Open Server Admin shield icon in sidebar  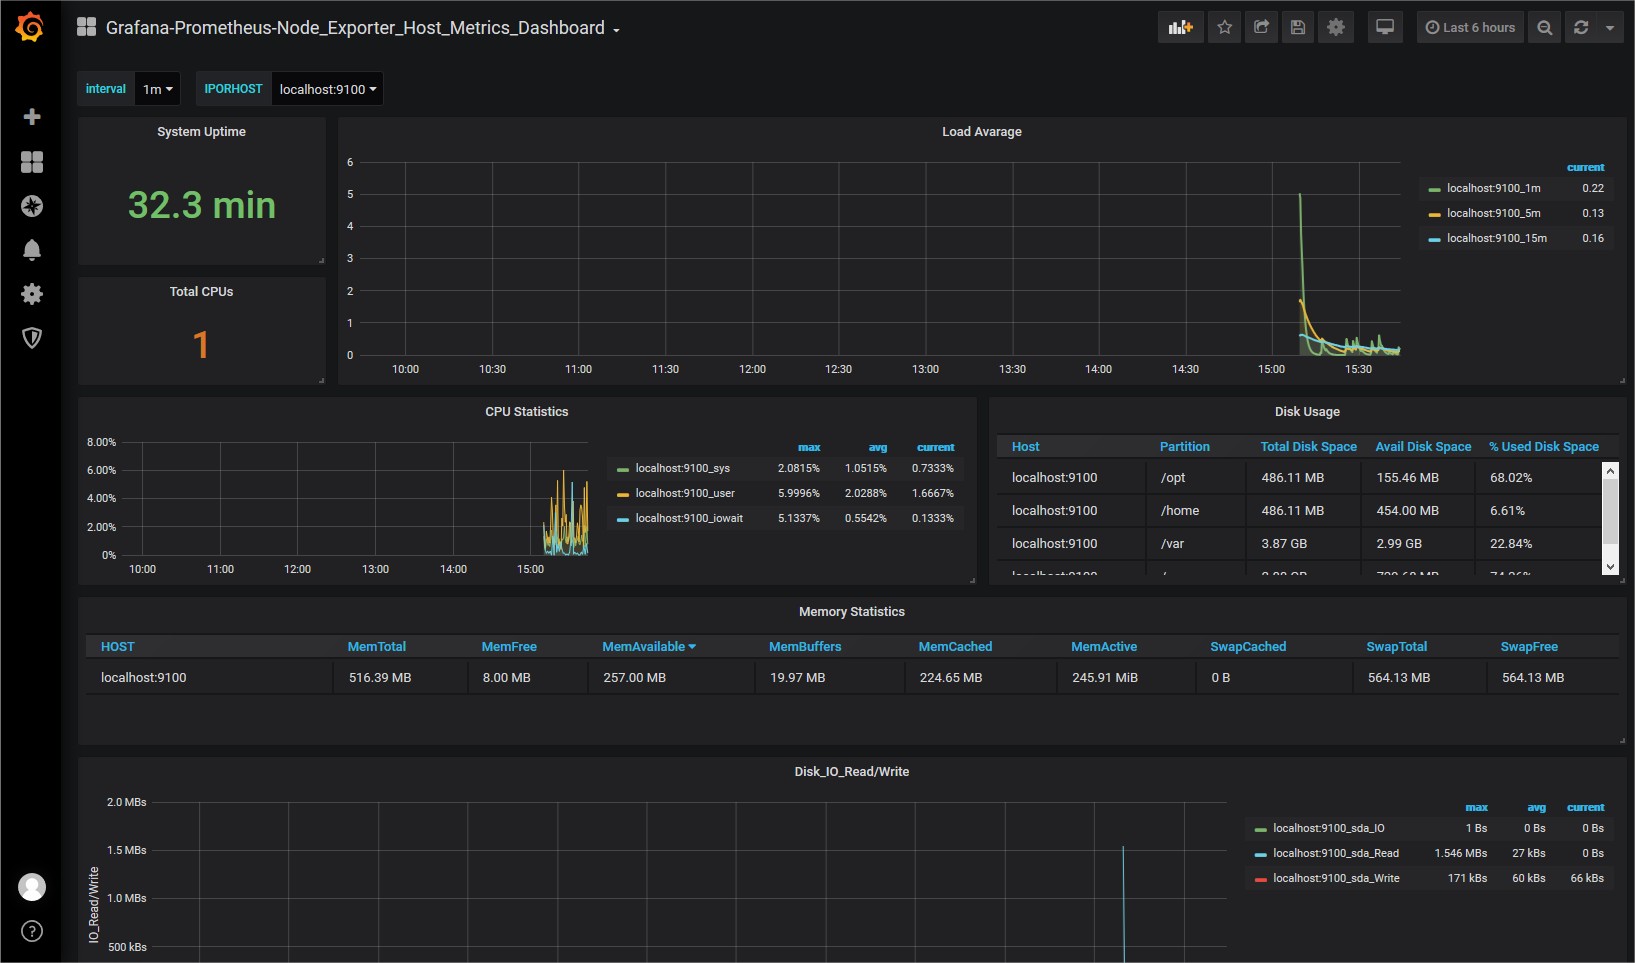[x=32, y=338]
